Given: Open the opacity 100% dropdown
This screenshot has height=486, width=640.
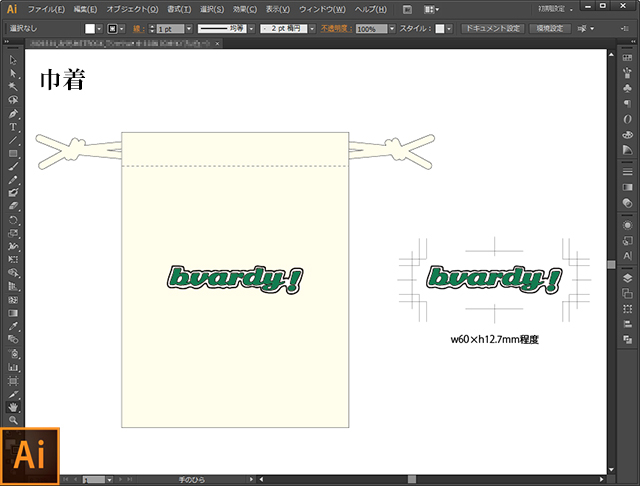Looking at the screenshot, I should pos(392,29).
